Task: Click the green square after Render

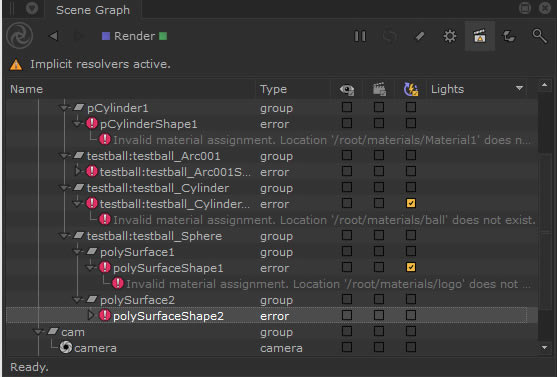Action: tap(163, 36)
